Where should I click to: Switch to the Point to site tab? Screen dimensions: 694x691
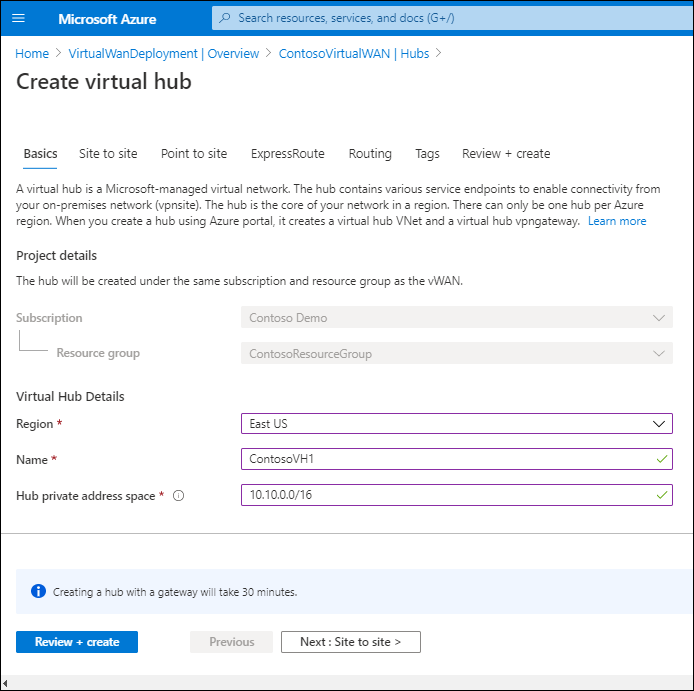point(194,154)
